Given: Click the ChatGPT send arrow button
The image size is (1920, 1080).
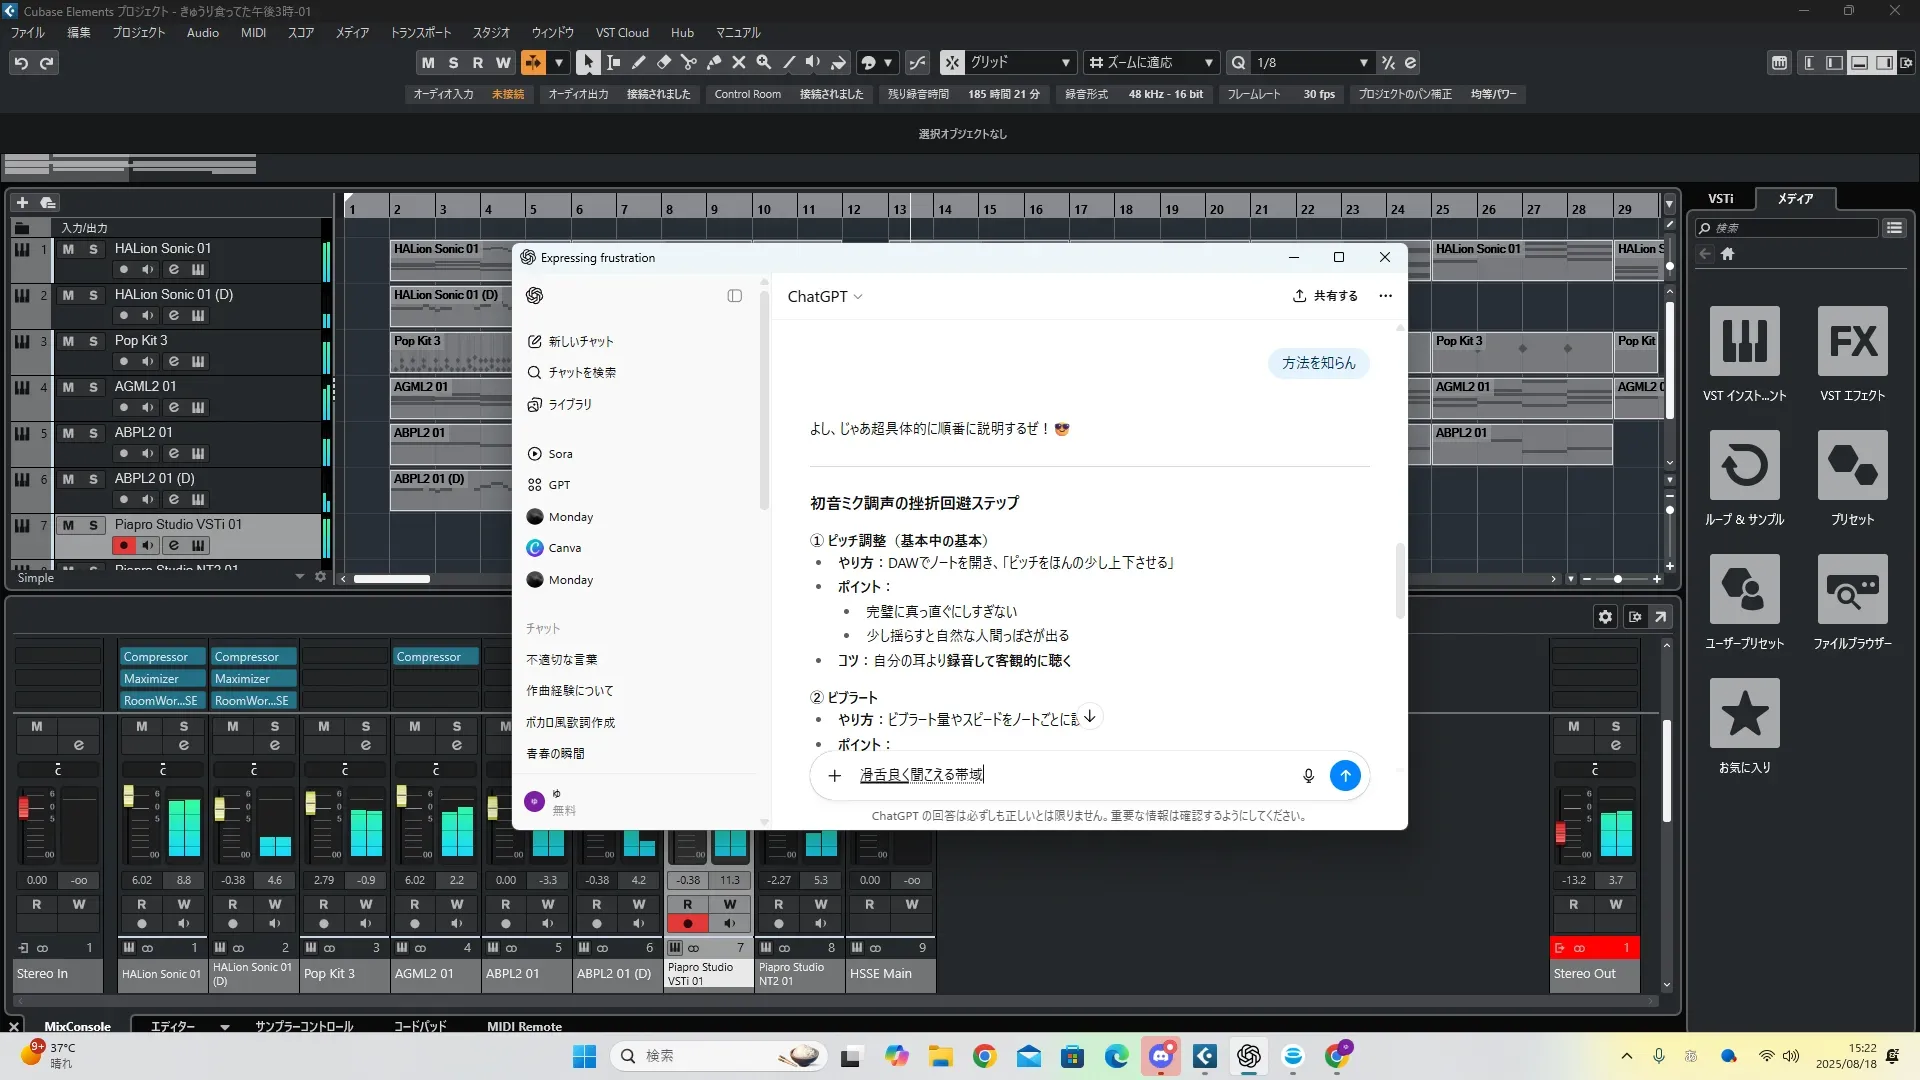Looking at the screenshot, I should pos(1345,775).
